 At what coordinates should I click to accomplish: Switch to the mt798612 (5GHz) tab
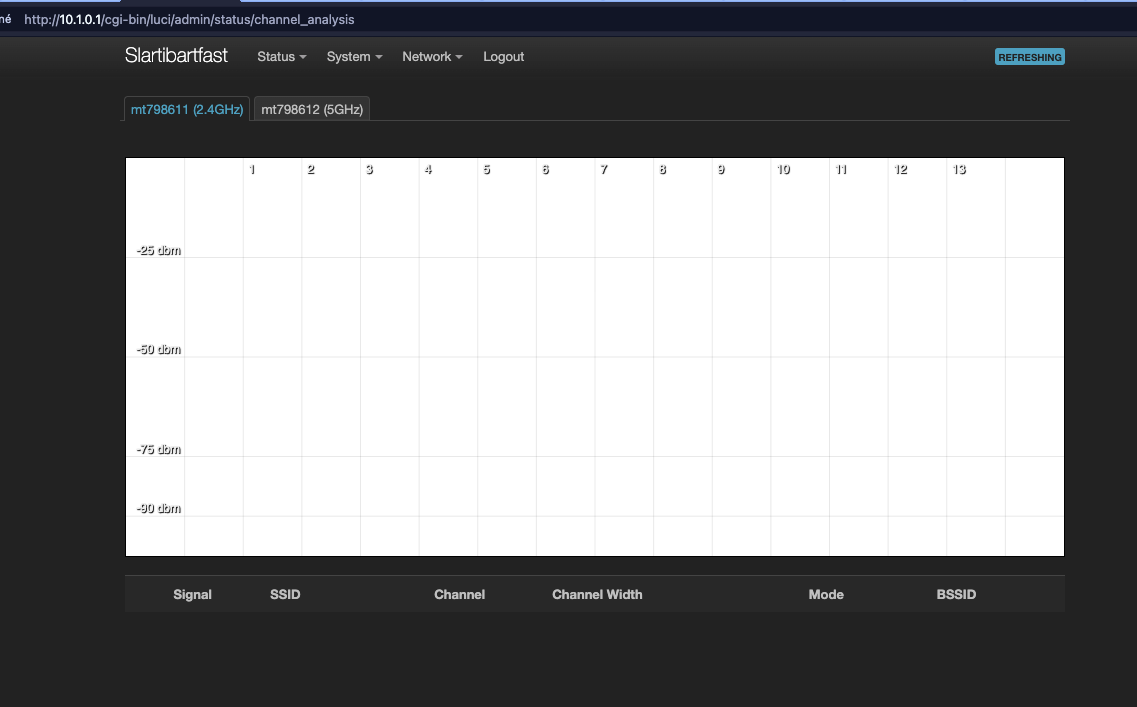point(312,110)
